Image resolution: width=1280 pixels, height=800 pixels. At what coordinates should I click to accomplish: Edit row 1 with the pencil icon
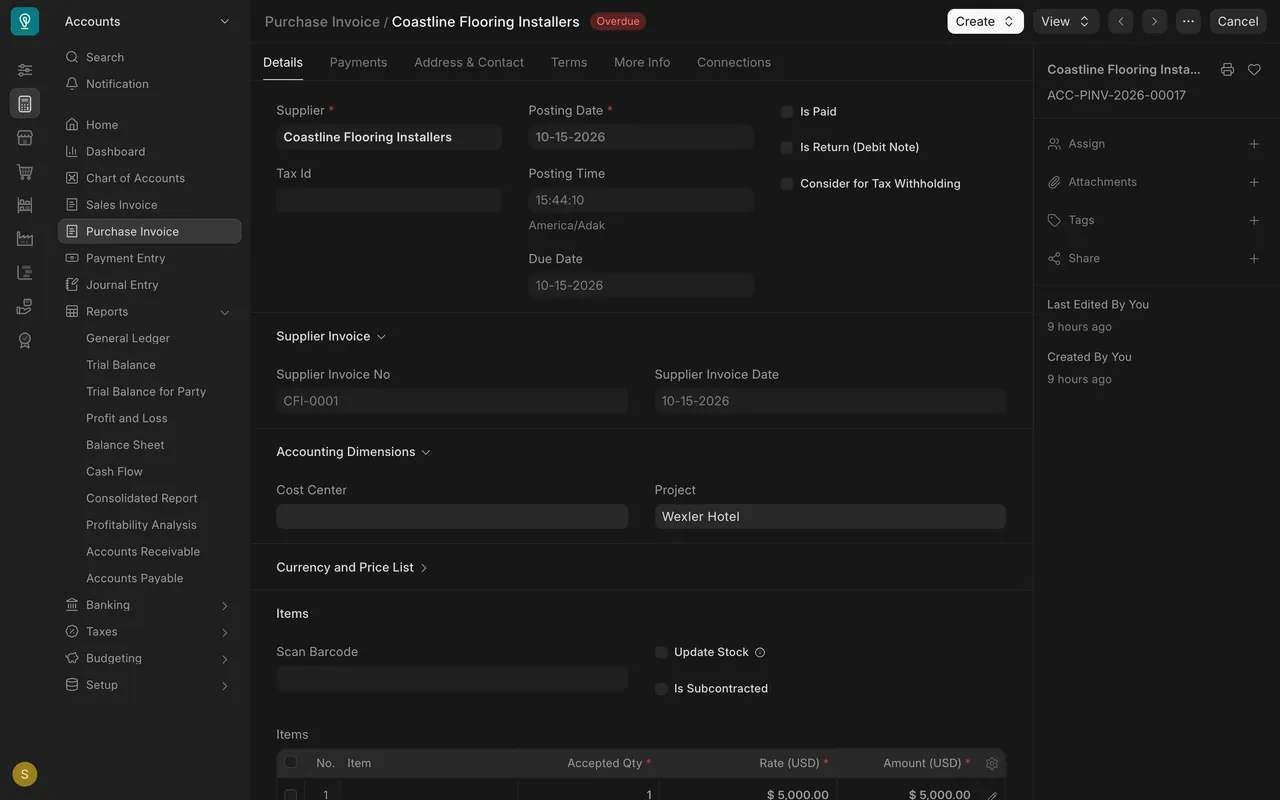pos(992,796)
